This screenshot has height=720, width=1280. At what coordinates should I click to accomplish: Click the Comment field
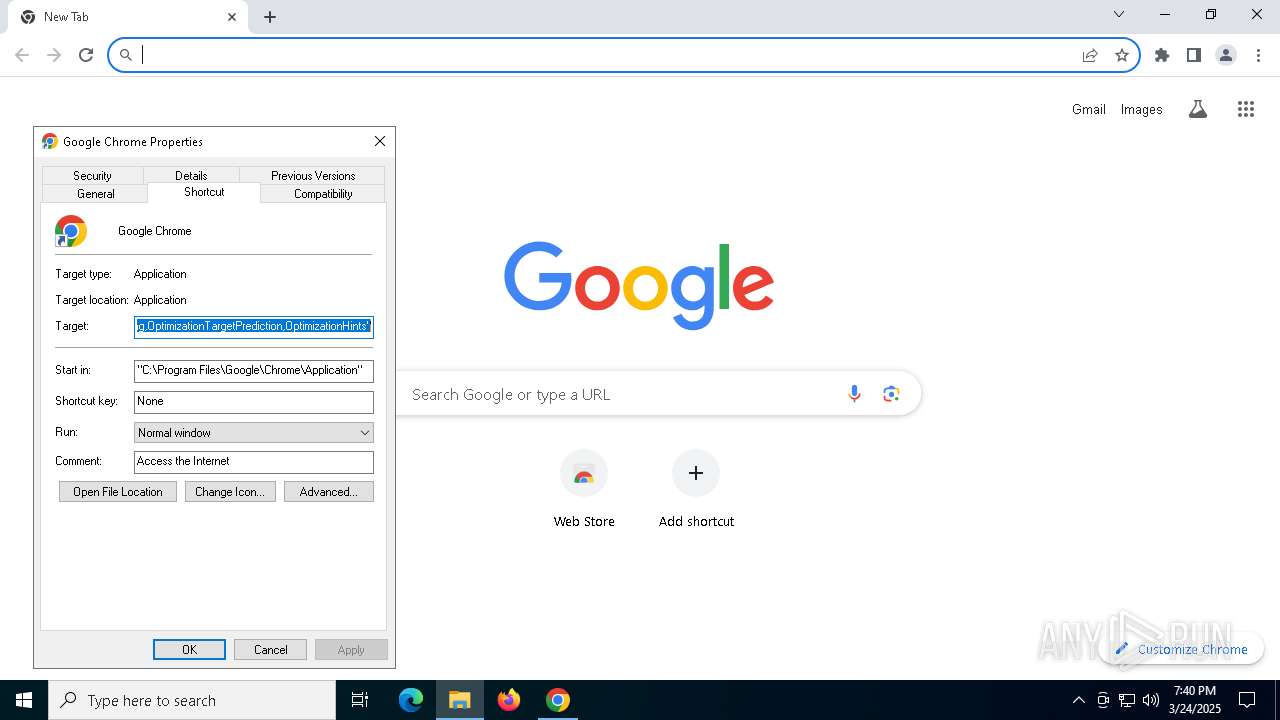pyautogui.click(x=254, y=461)
